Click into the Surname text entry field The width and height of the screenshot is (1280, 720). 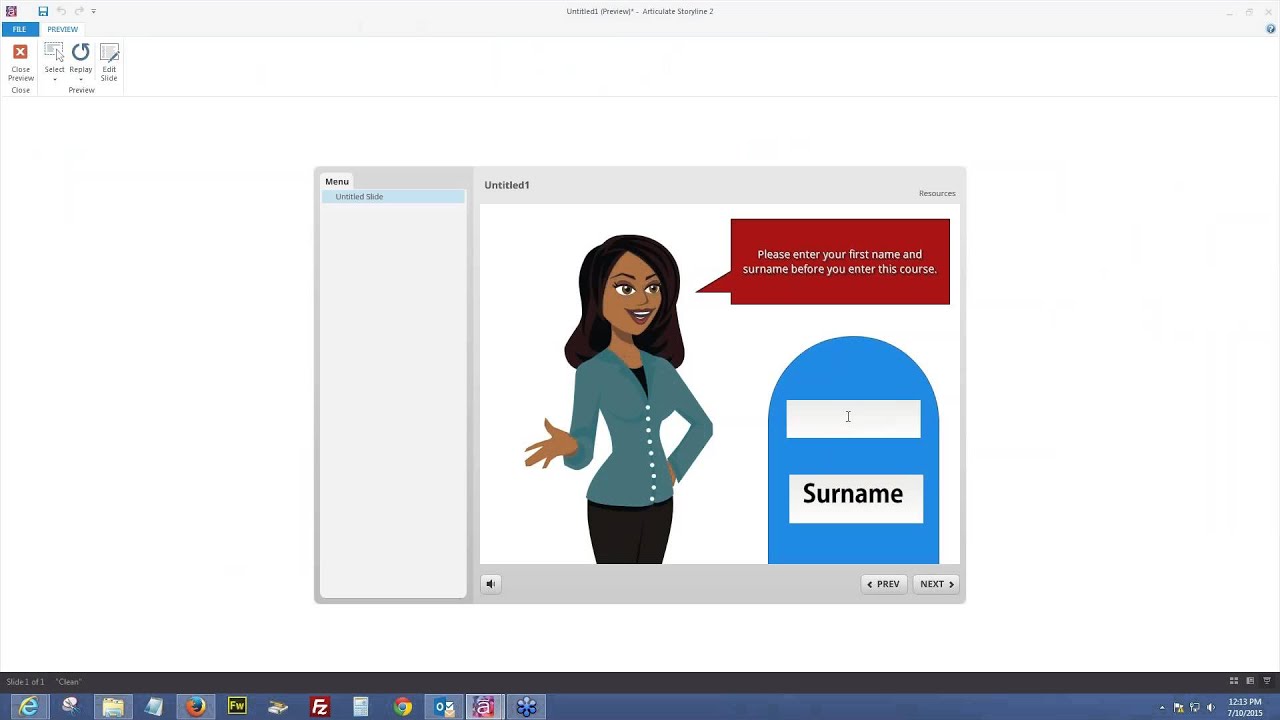(856, 498)
